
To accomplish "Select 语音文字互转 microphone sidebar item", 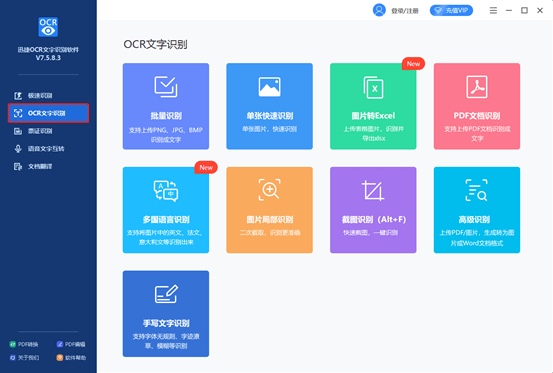I will 48,149.
